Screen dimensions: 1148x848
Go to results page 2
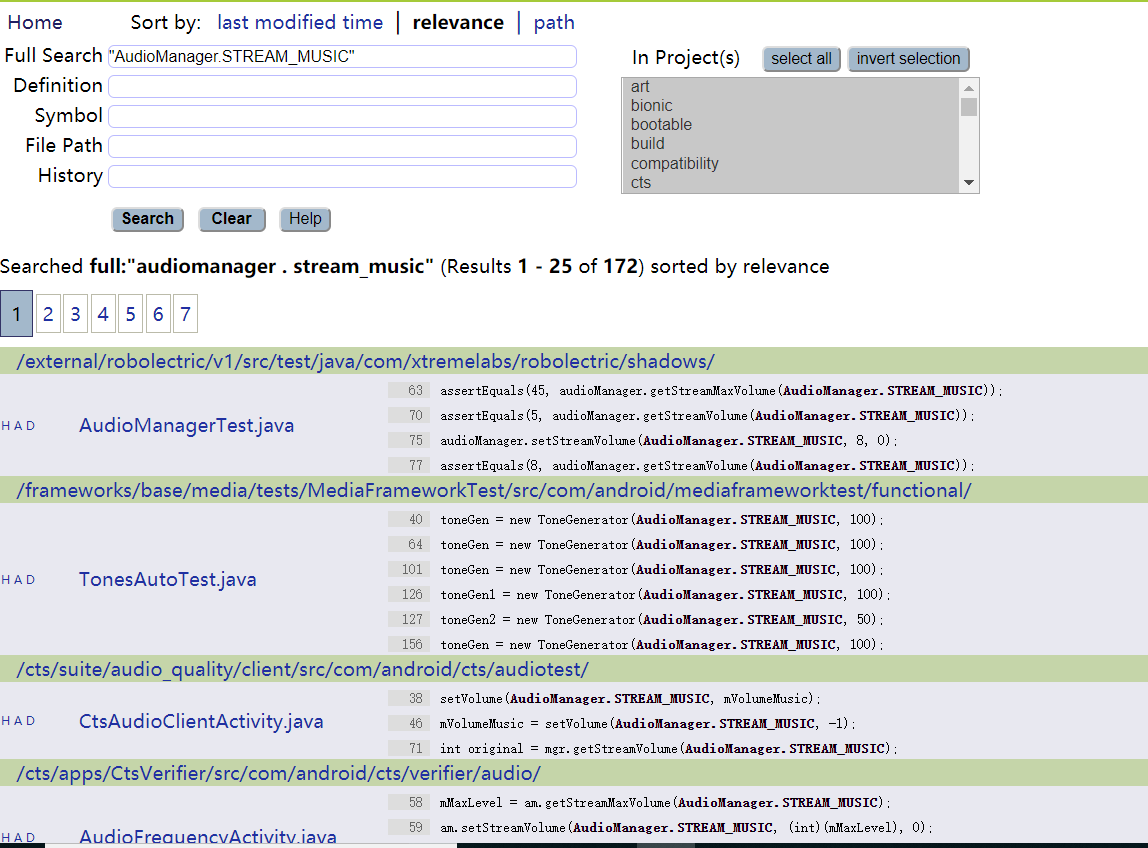[47, 313]
